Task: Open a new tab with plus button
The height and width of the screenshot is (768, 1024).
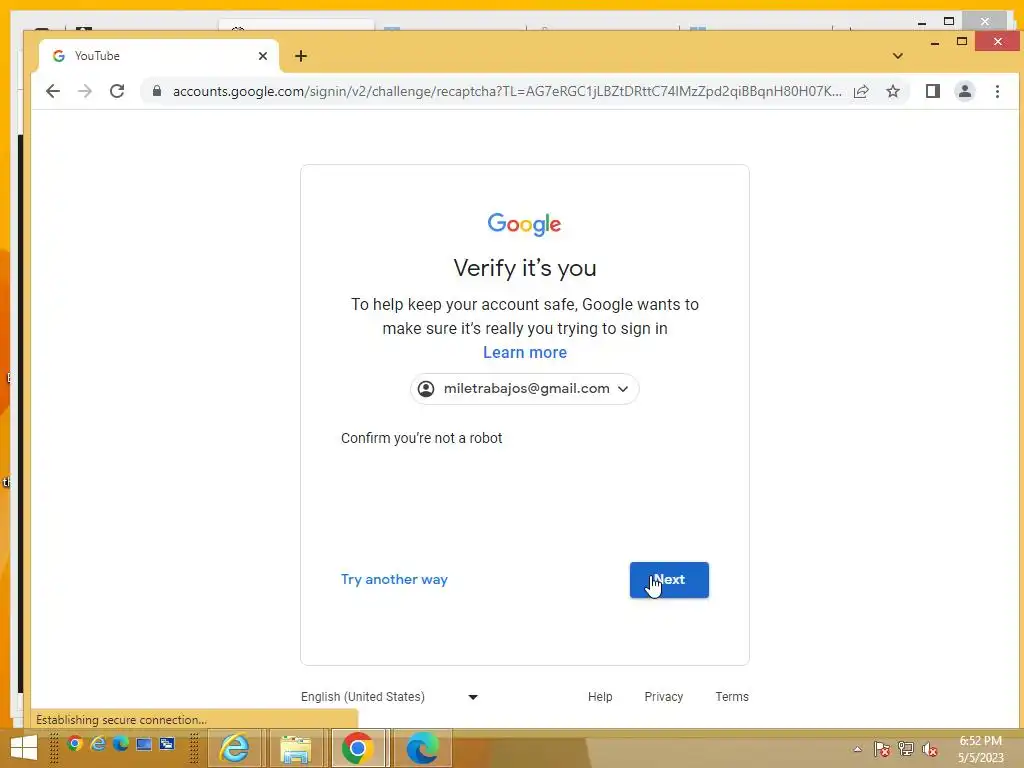Action: (x=300, y=56)
